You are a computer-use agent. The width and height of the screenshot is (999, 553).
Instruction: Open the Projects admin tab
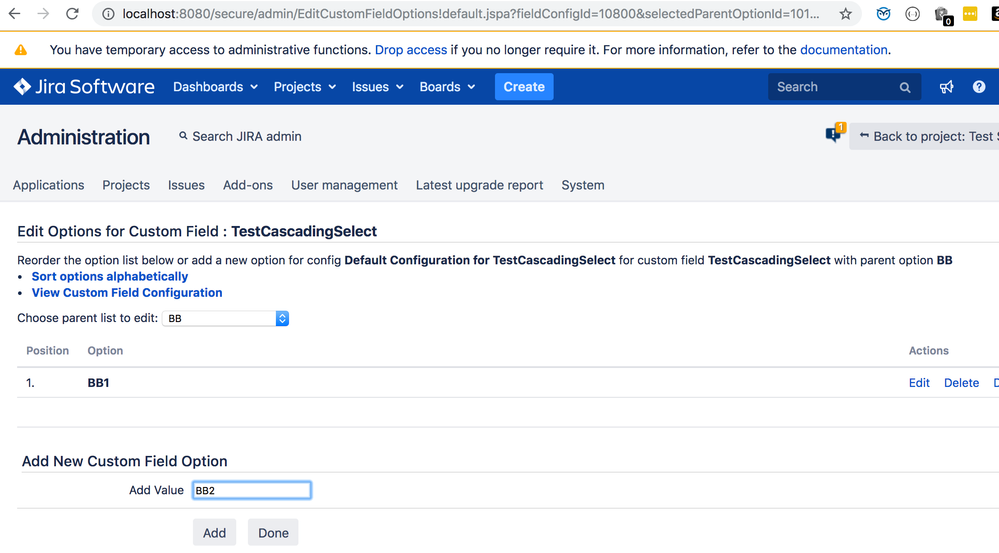click(126, 185)
